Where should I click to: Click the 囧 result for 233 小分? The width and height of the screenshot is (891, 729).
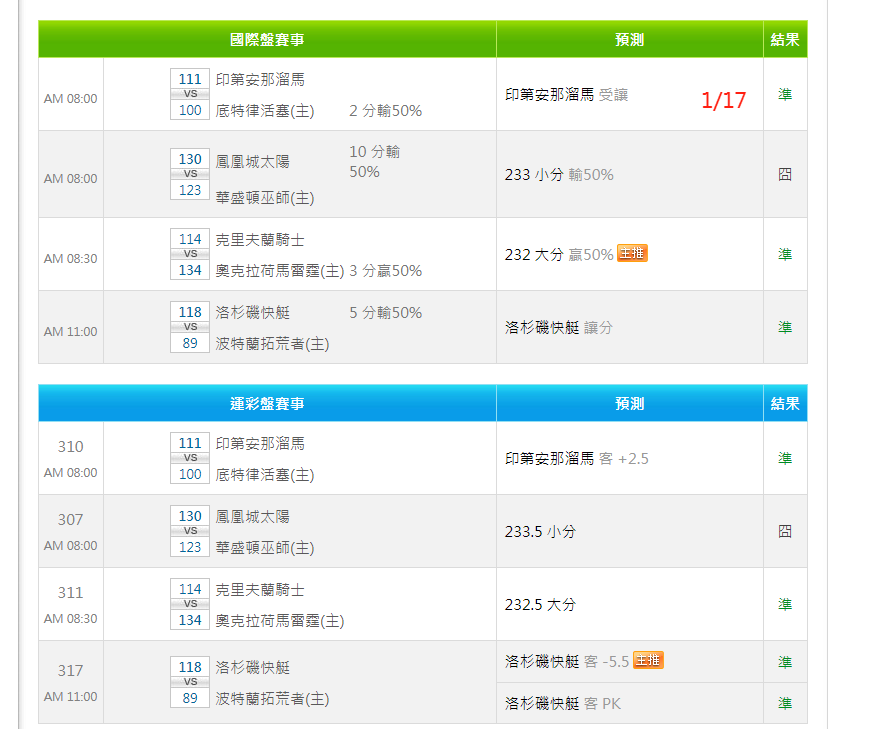[785, 174]
